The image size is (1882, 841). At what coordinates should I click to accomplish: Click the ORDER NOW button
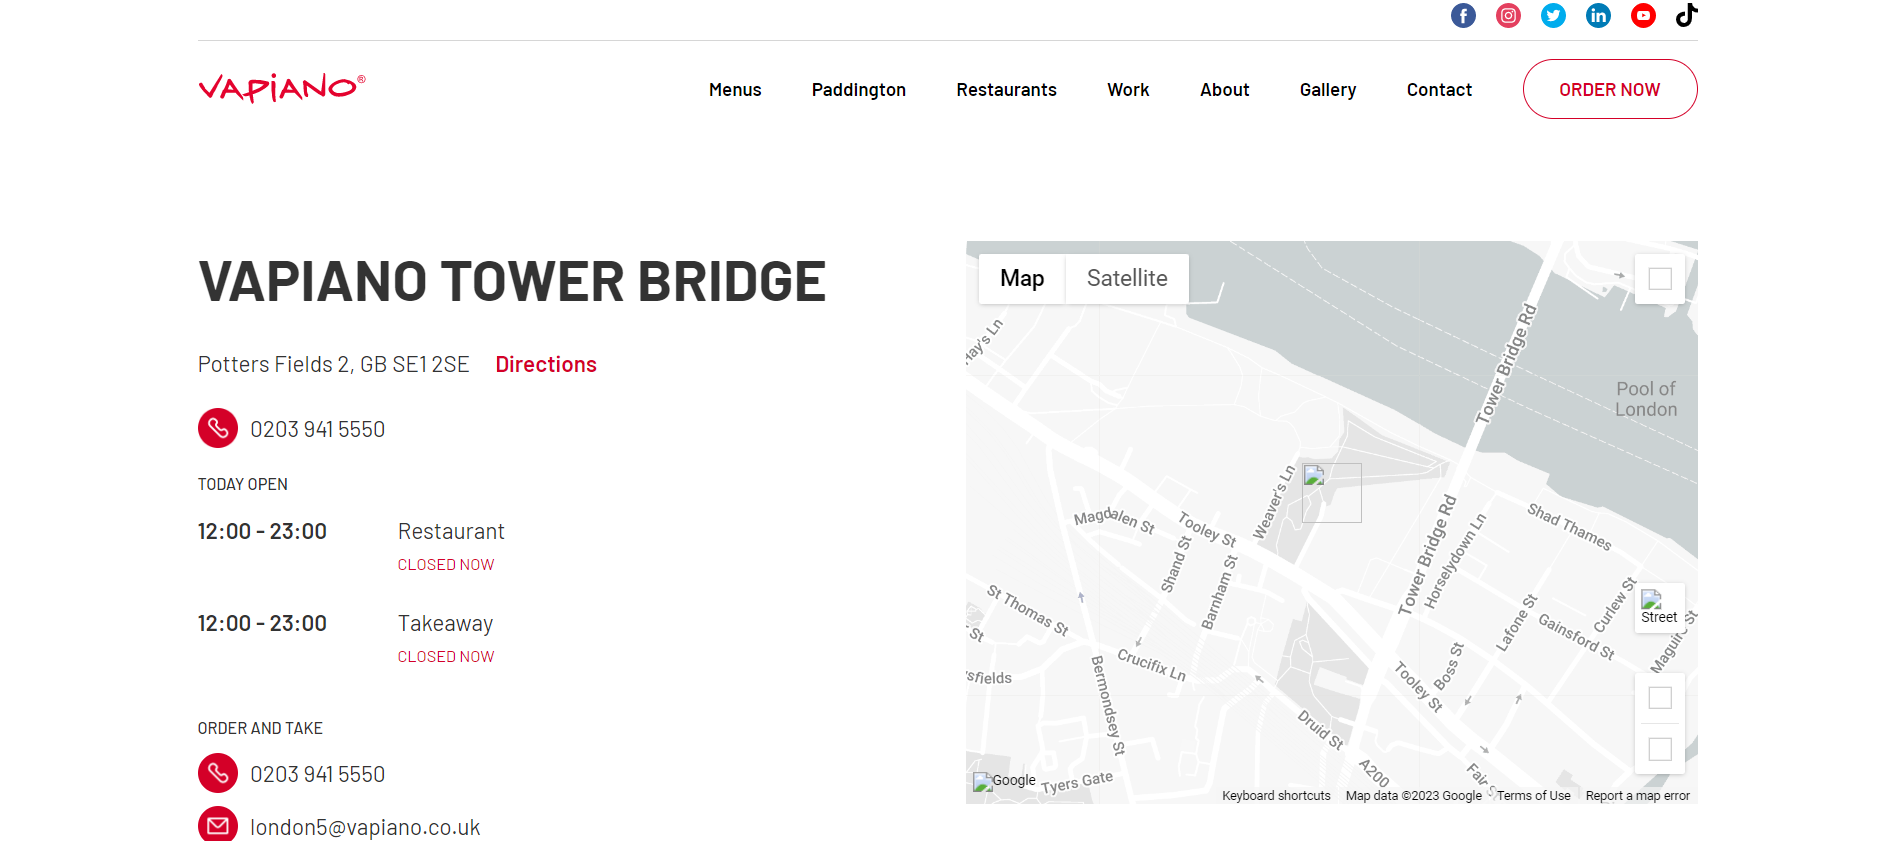pos(1610,89)
